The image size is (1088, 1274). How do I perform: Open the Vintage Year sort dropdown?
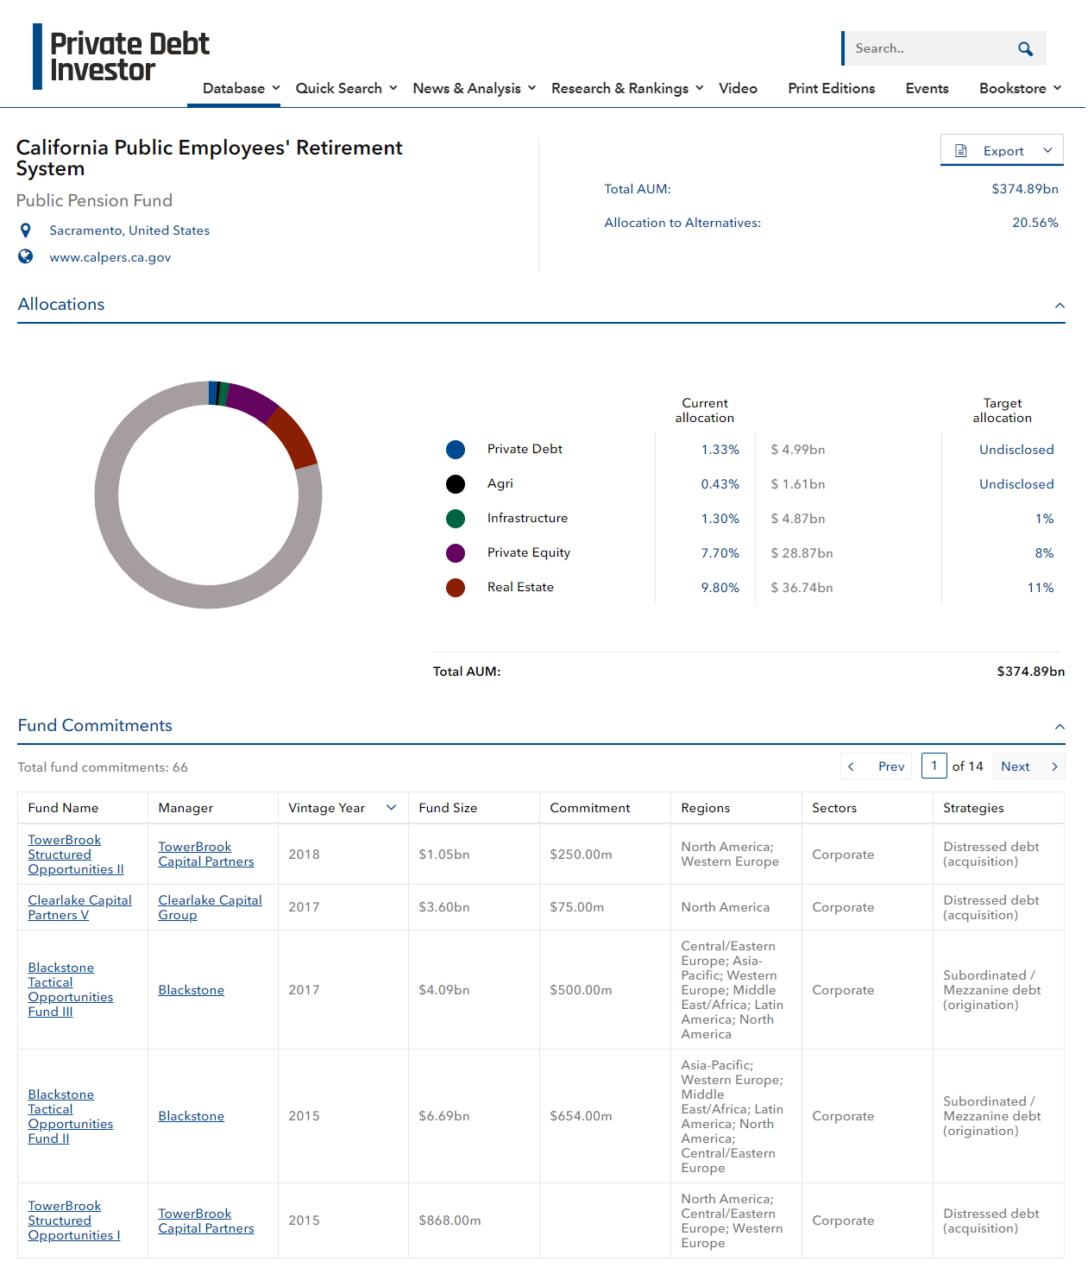click(x=391, y=807)
